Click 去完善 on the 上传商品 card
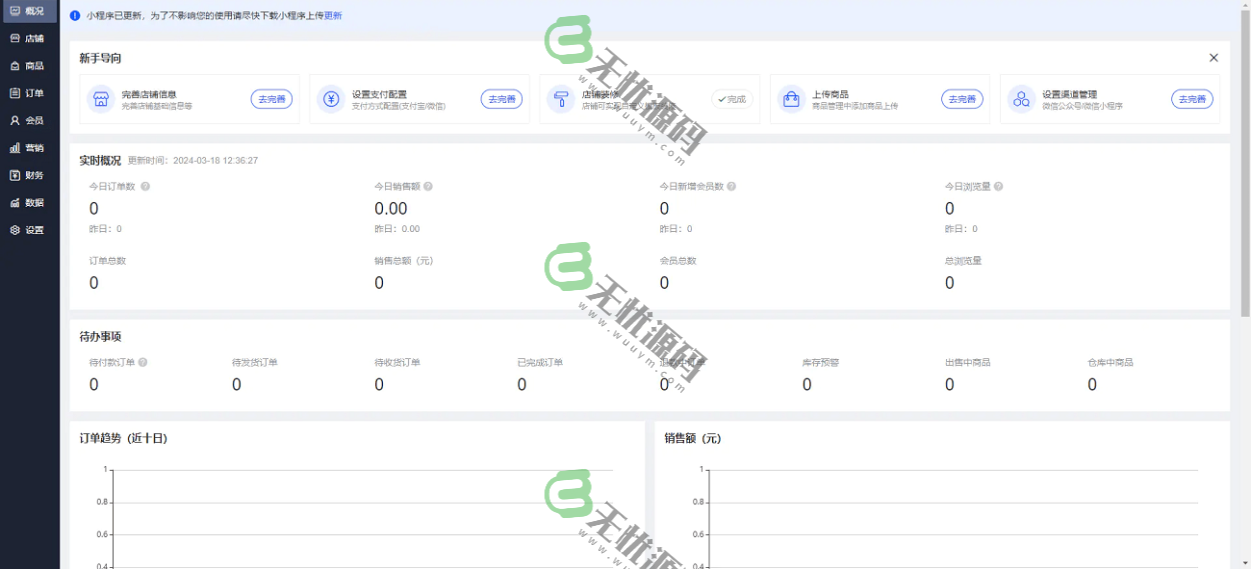The height and width of the screenshot is (569, 1251). pos(962,99)
